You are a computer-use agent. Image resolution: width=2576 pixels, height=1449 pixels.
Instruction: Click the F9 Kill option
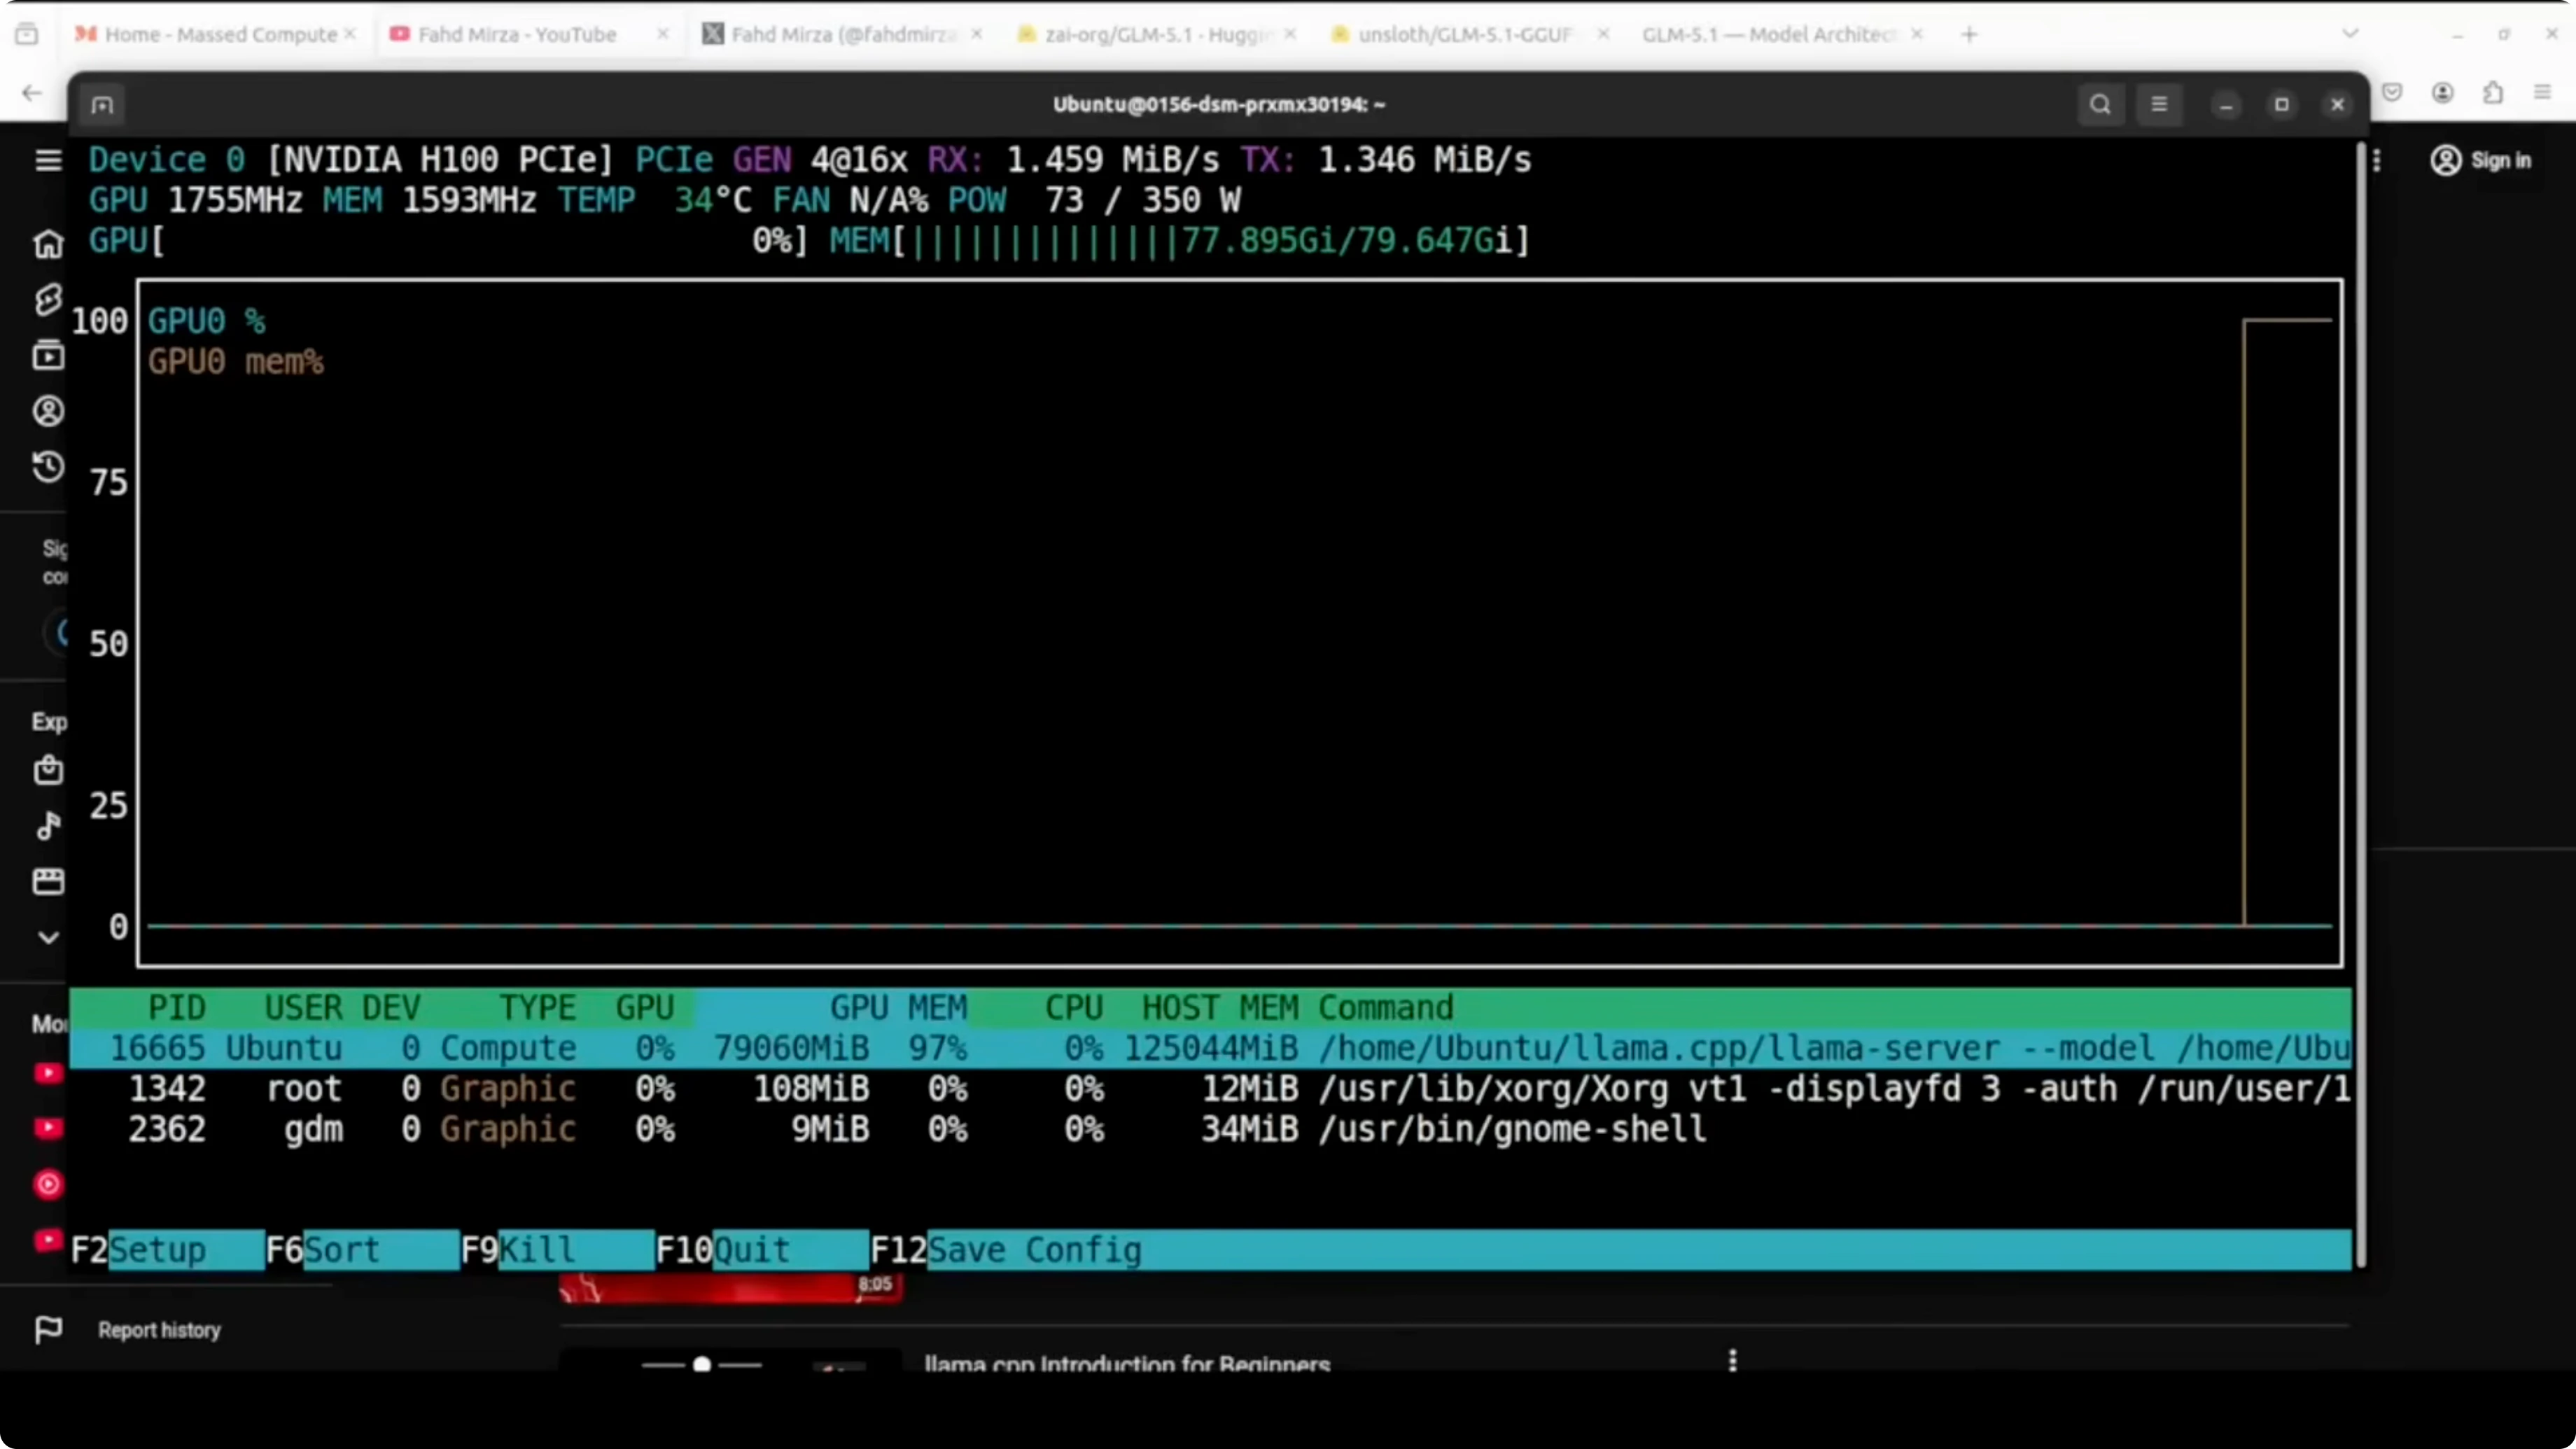(537, 1250)
